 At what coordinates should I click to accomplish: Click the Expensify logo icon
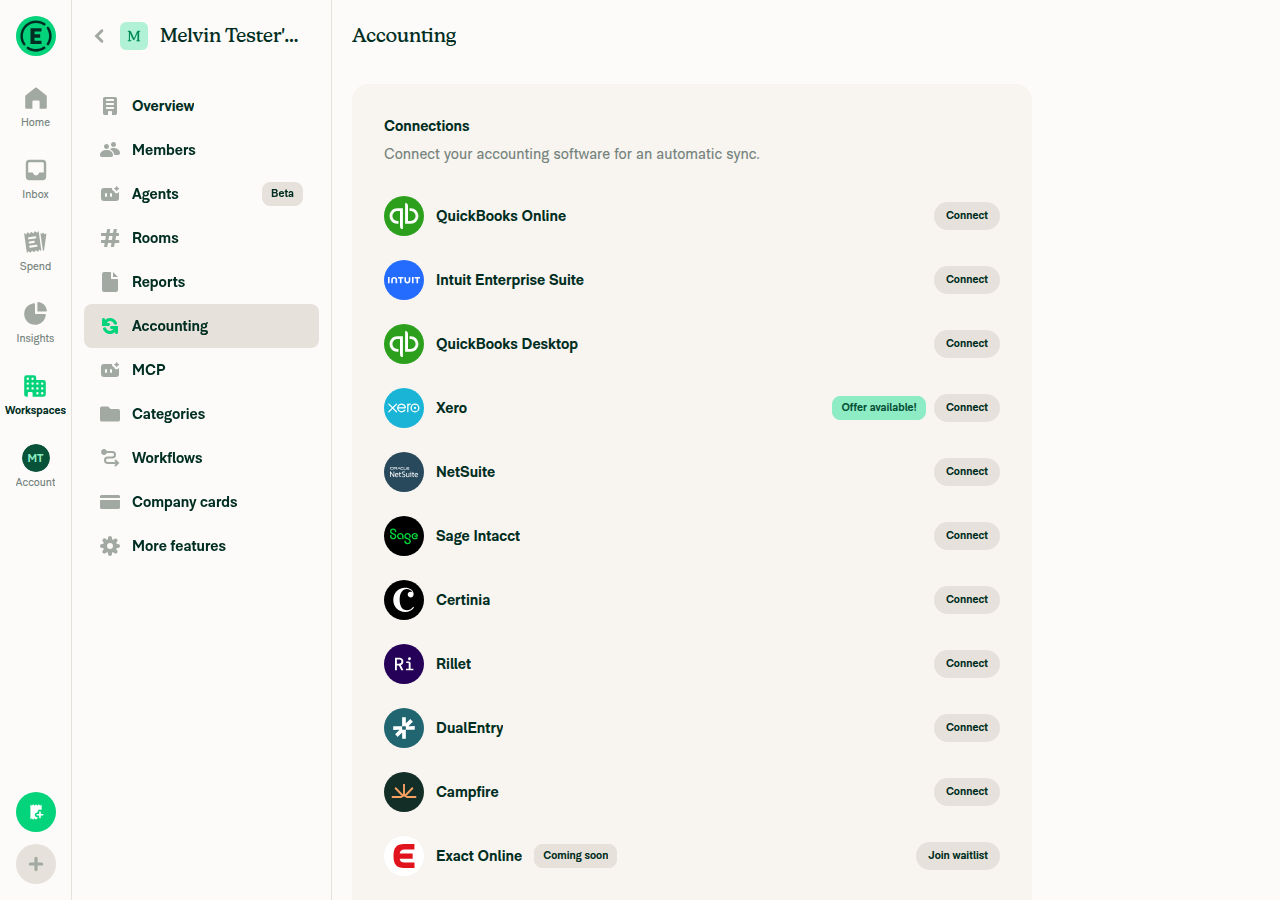coord(36,36)
